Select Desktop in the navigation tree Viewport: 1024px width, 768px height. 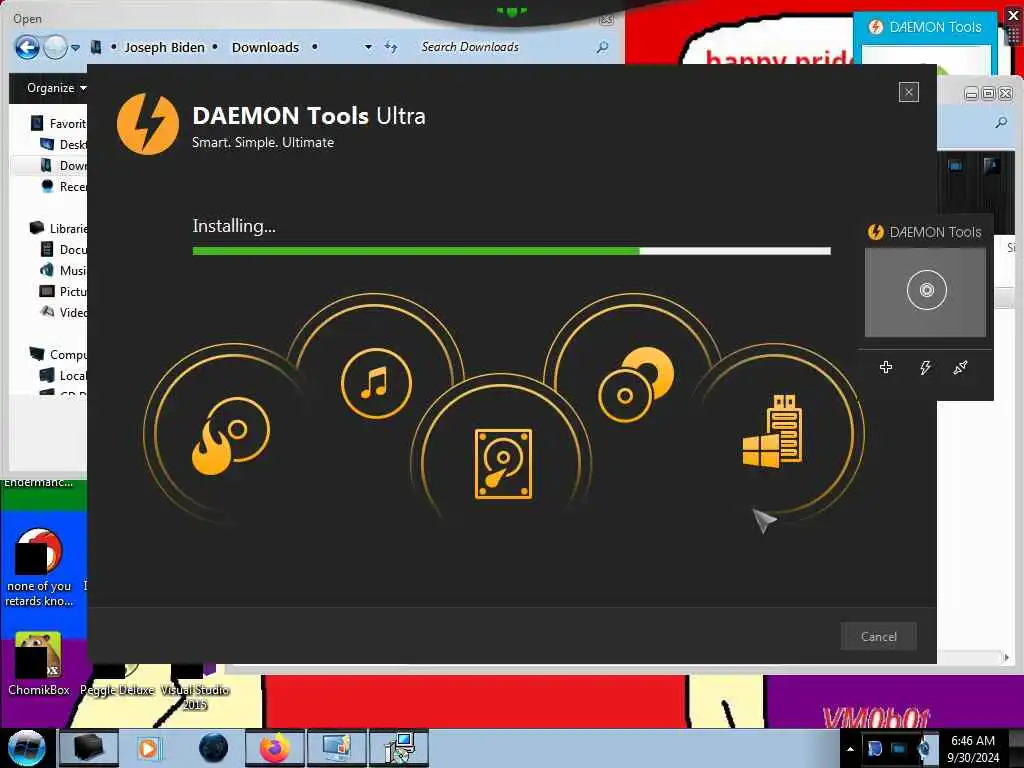tap(63, 144)
